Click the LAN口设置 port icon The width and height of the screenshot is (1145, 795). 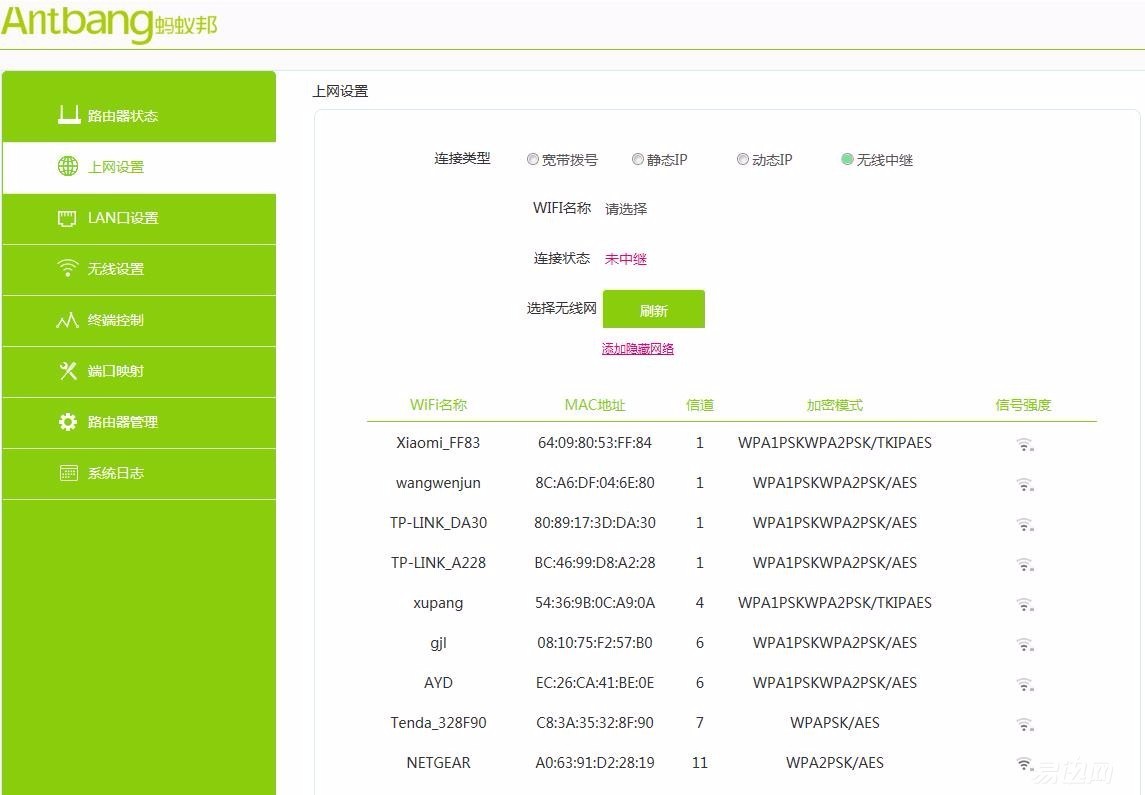click(67, 217)
